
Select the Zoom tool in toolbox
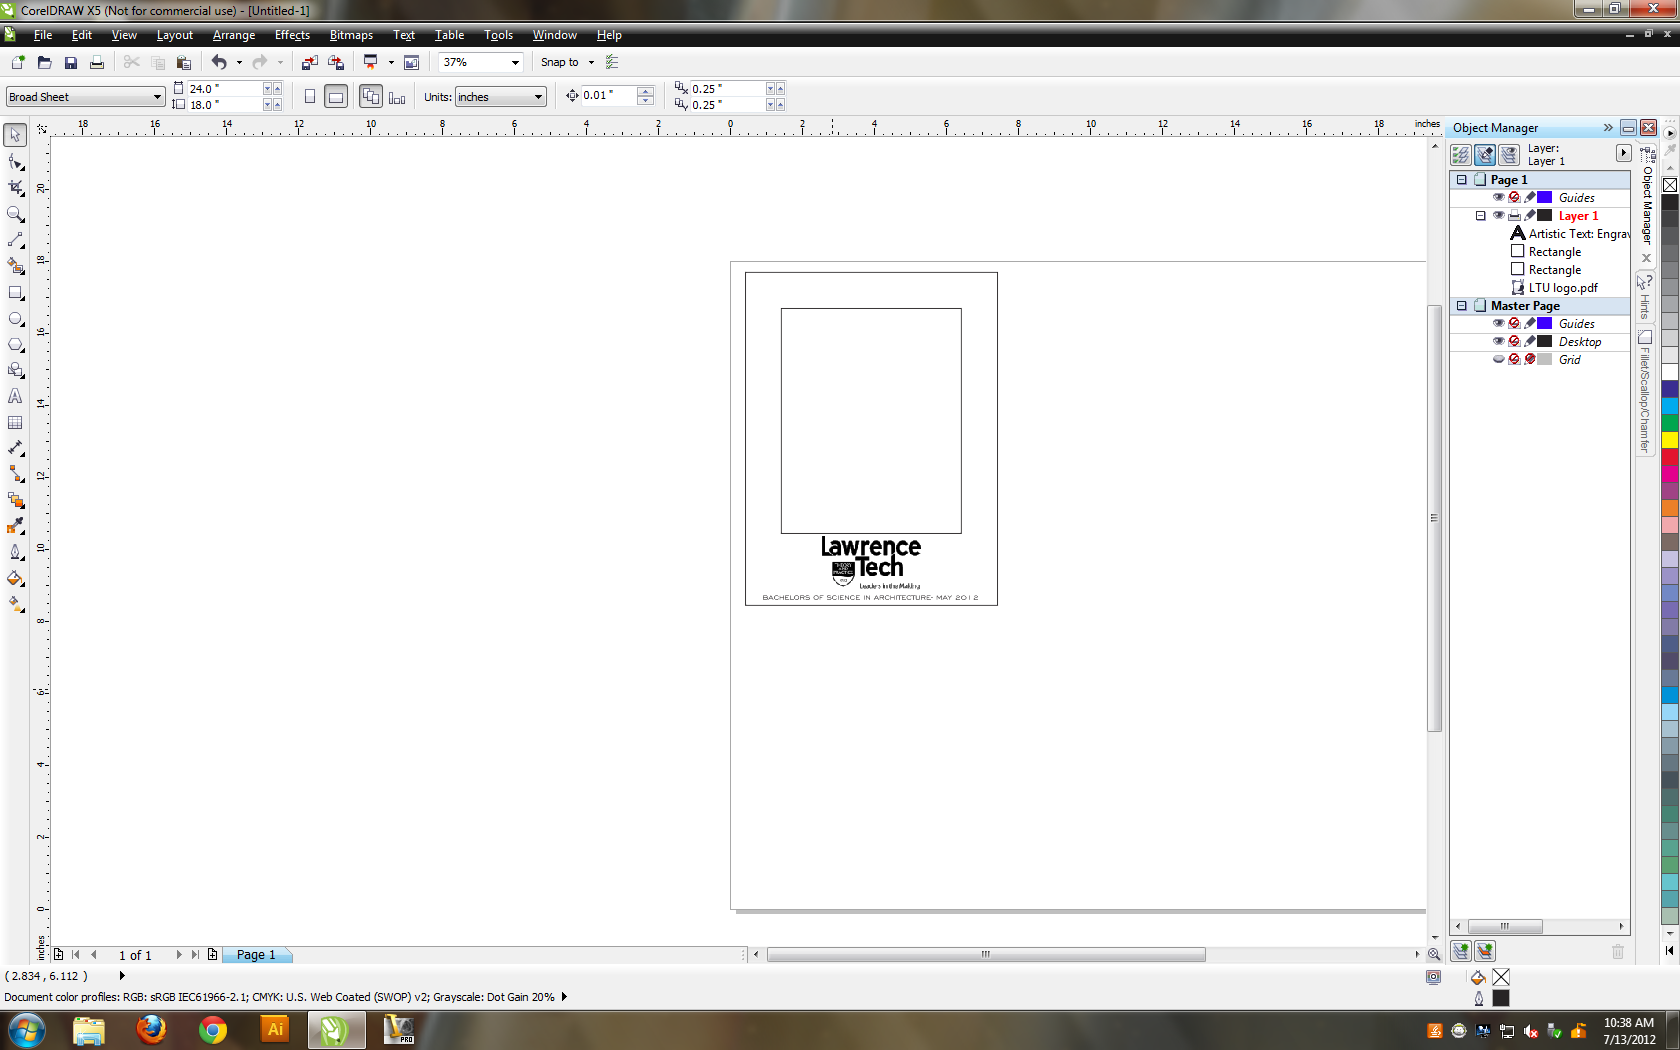(x=15, y=213)
